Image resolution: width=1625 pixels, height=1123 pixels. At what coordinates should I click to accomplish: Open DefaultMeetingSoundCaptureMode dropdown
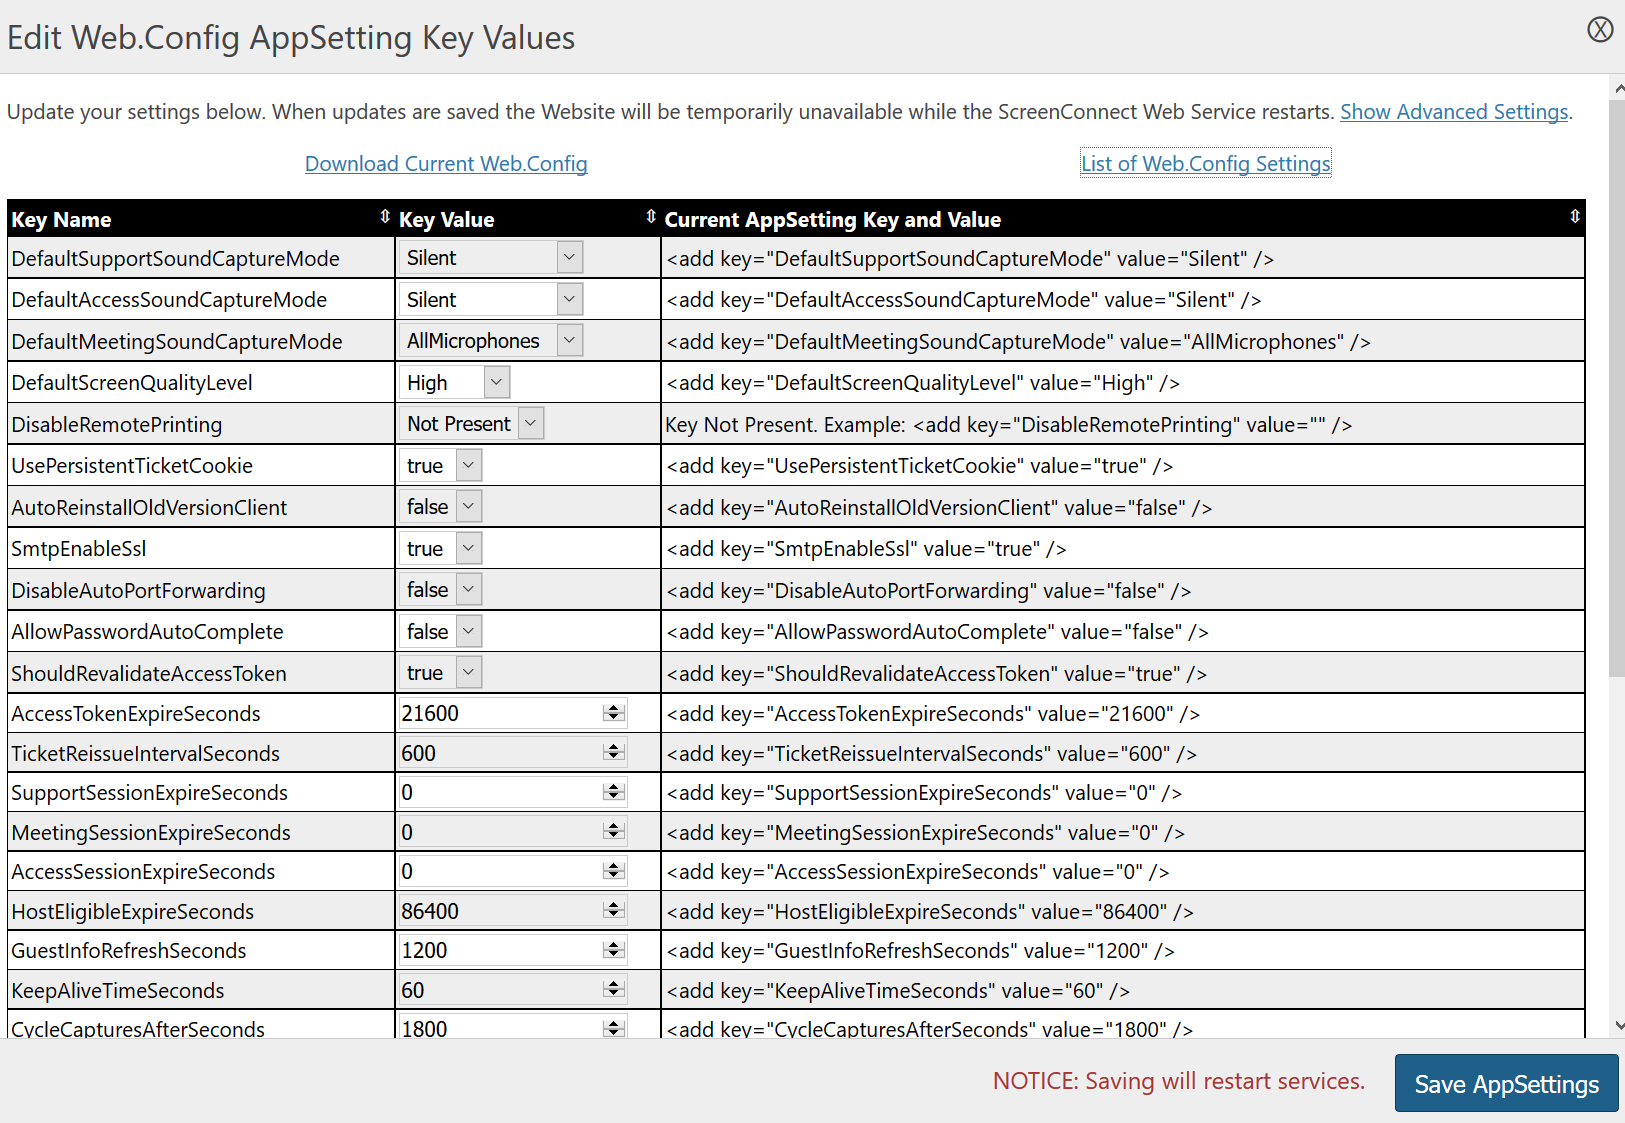point(491,341)
